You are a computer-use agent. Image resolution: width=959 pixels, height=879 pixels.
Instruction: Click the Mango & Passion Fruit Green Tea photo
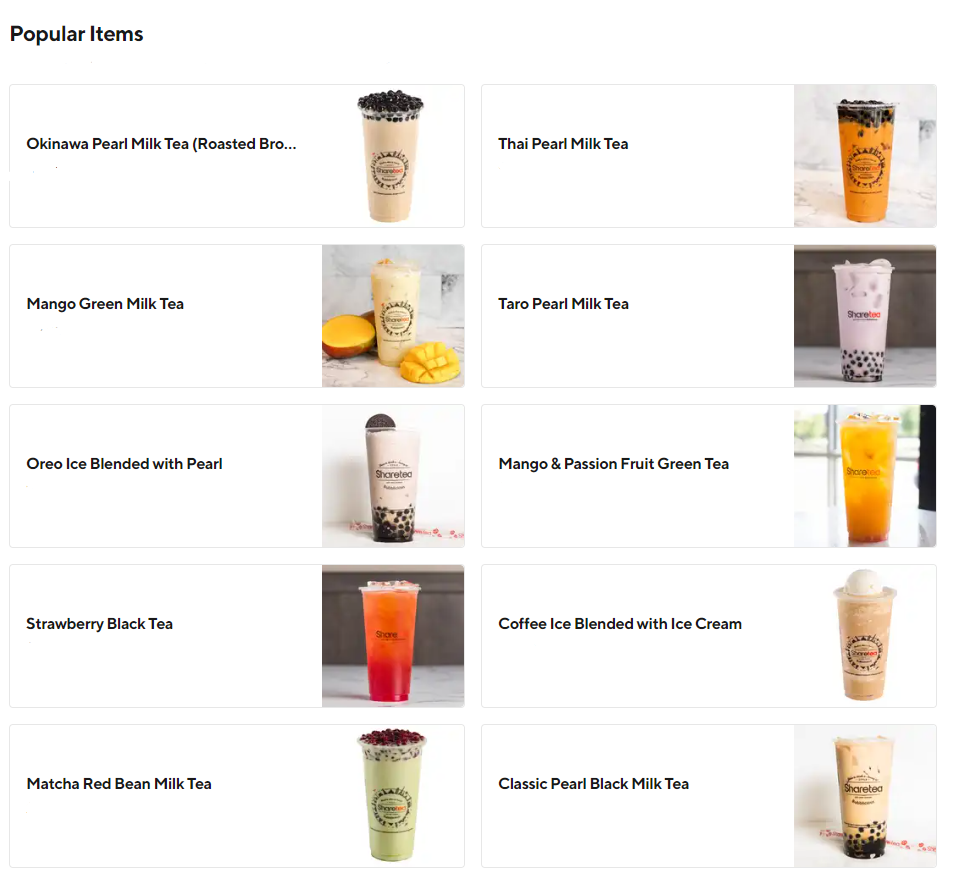865,476
